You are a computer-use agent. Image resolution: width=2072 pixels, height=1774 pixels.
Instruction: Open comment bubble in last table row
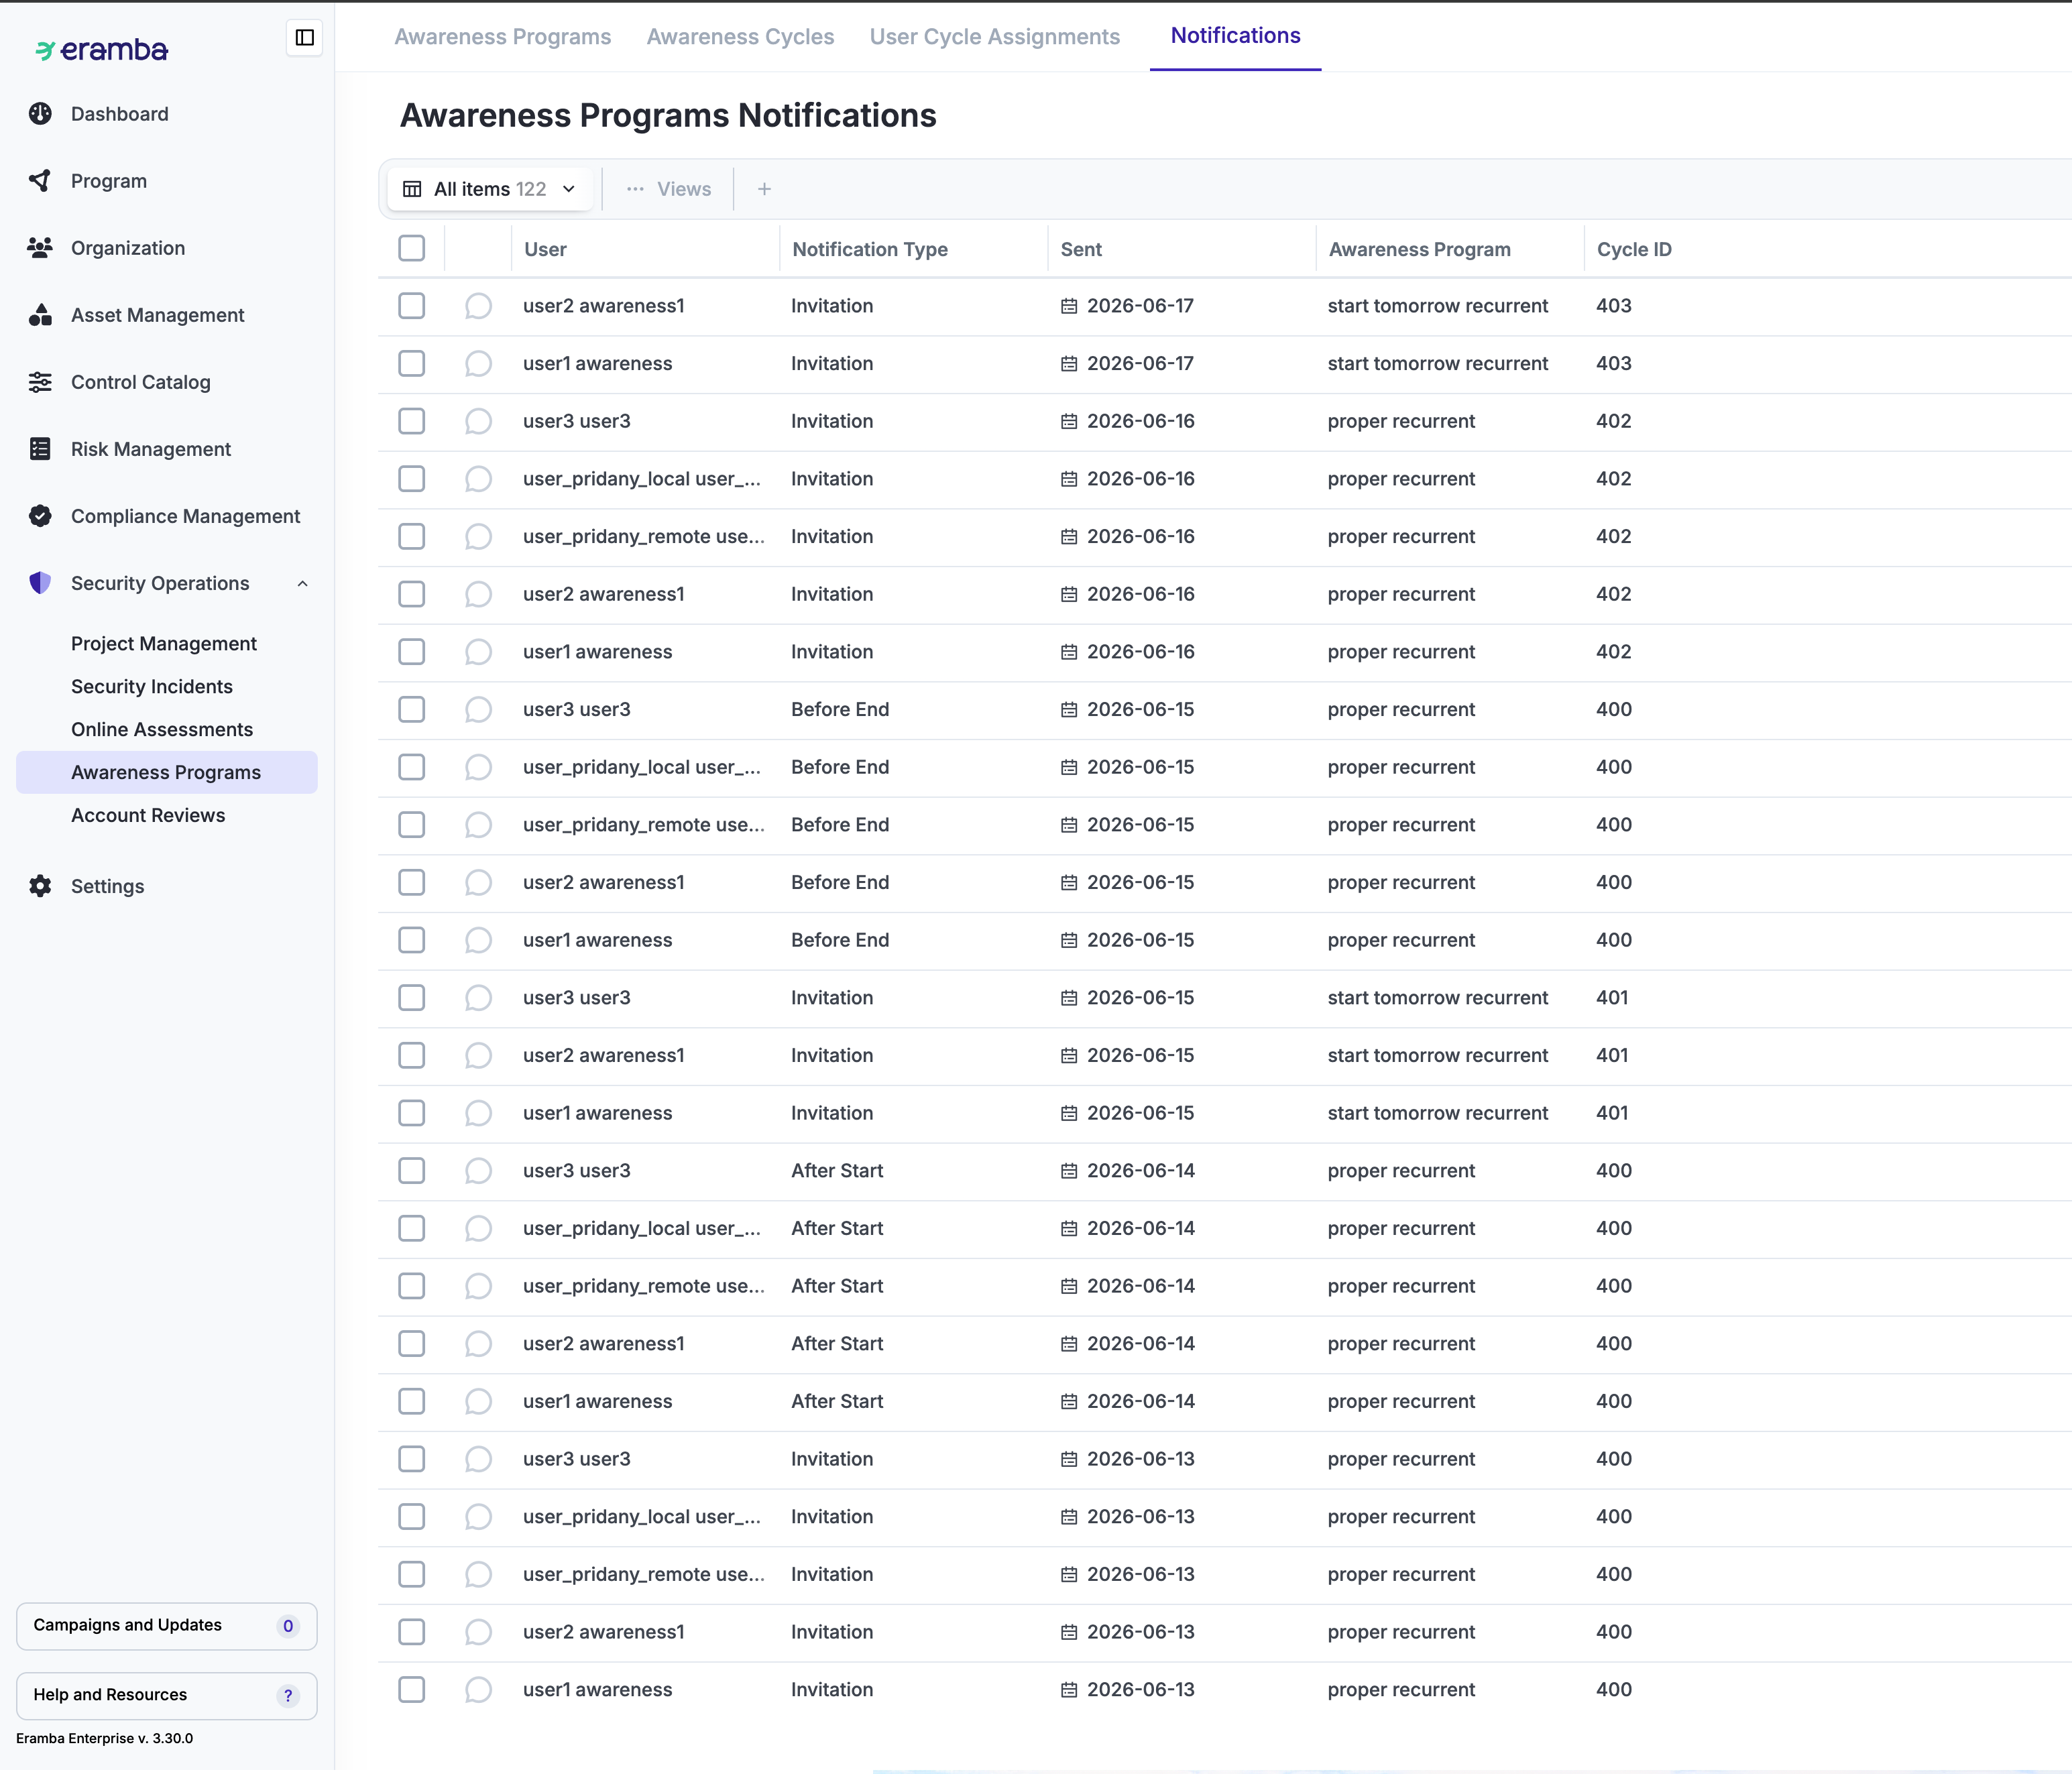point(478,1690)
